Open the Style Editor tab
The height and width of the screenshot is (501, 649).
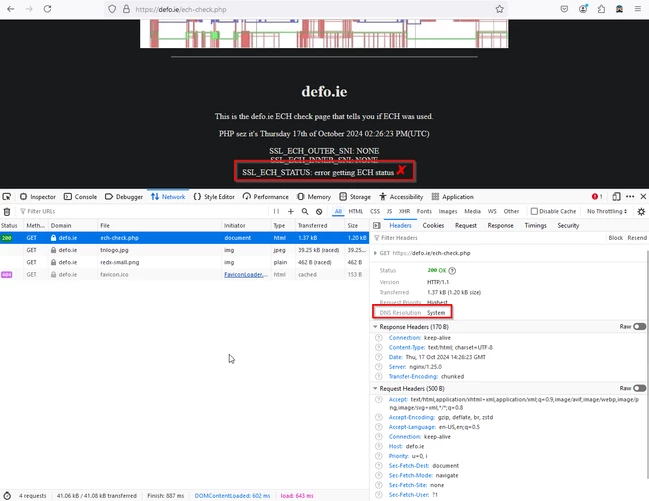click(214, 197)
